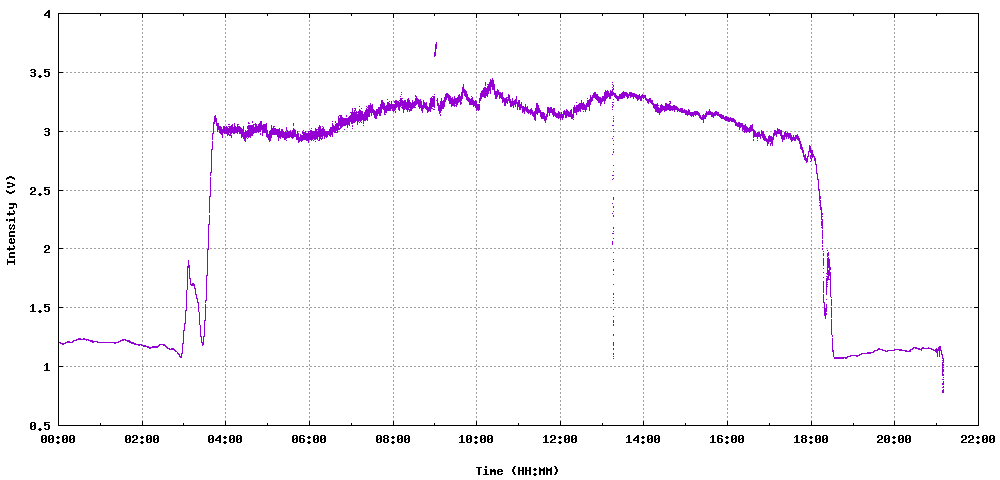Click the "Intensity (V)" axis title

11,219
